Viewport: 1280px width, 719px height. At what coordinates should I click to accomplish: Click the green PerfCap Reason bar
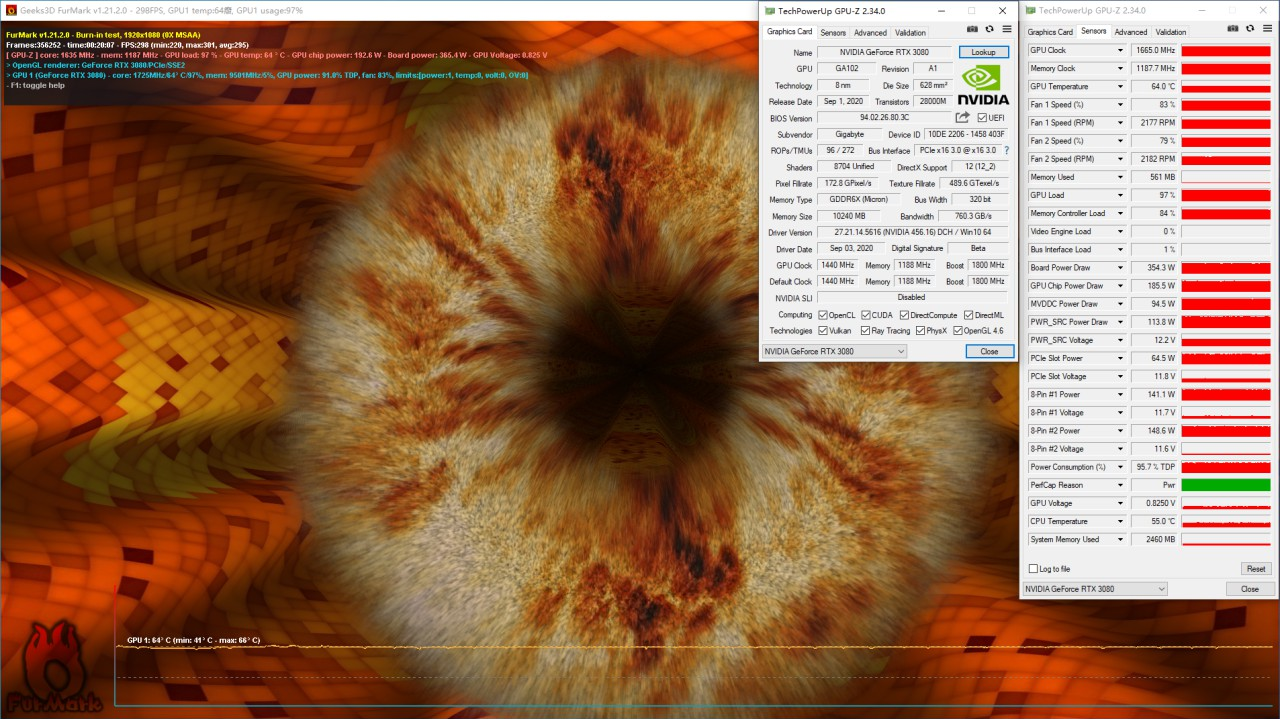point(1226,485)
